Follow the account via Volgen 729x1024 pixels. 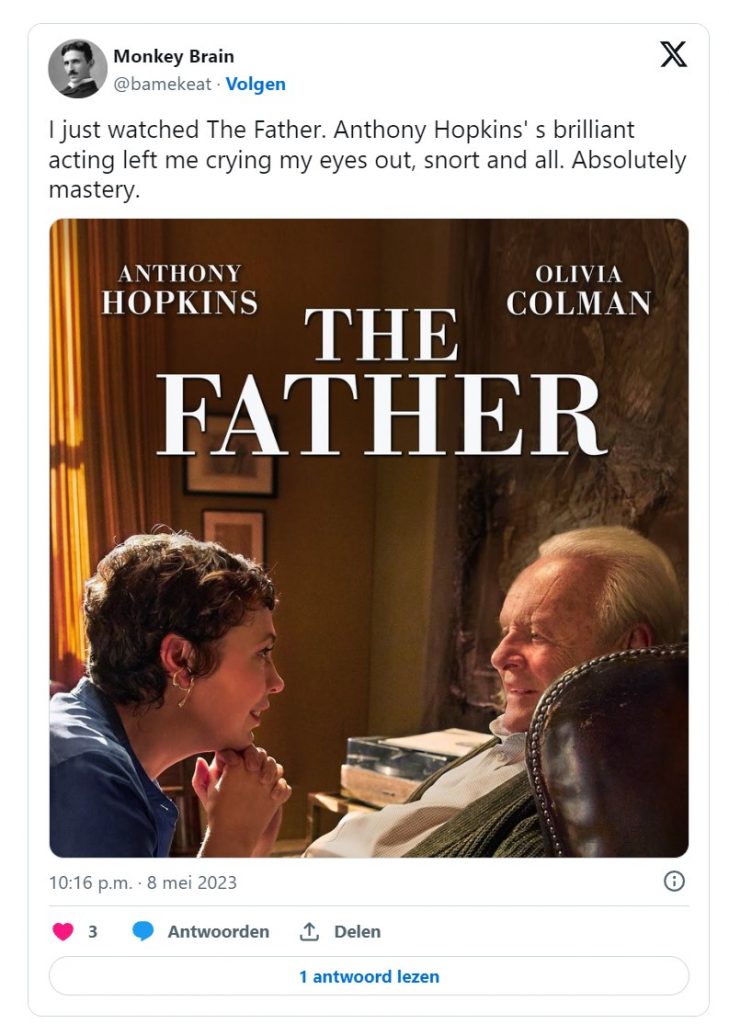pos(255,84)
